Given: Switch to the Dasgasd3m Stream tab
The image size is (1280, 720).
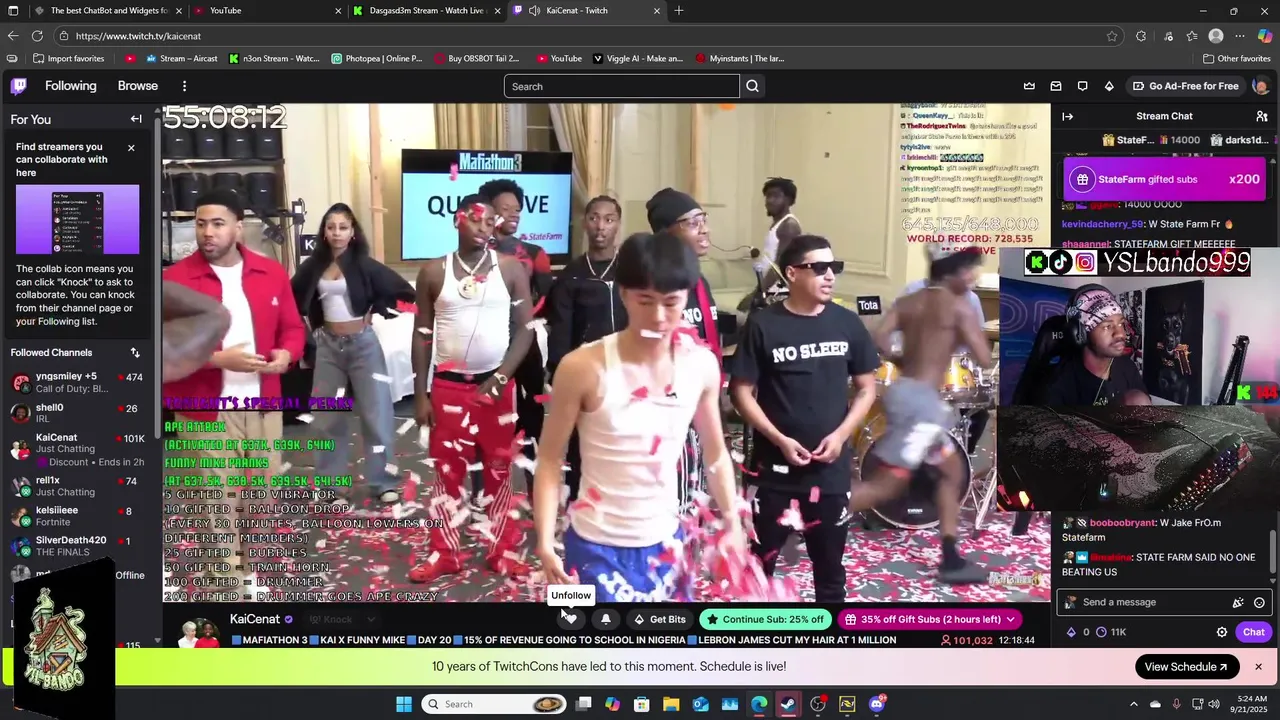Looking at the screenshot, I should point(425,11).
